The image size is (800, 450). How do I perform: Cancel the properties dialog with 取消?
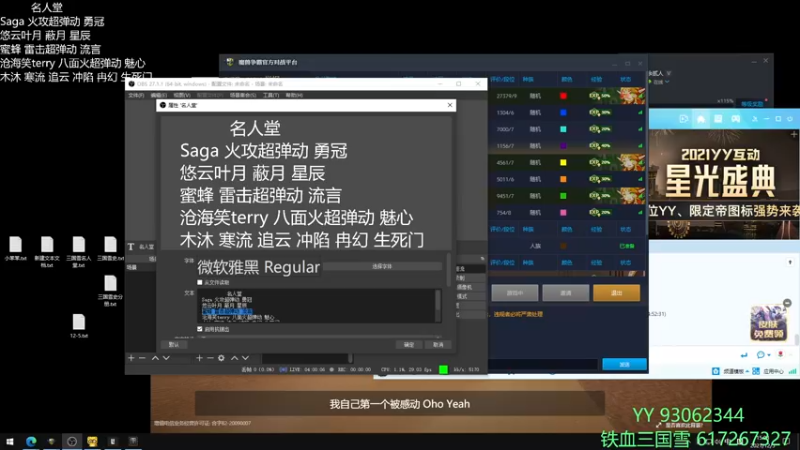coord(438,345)
